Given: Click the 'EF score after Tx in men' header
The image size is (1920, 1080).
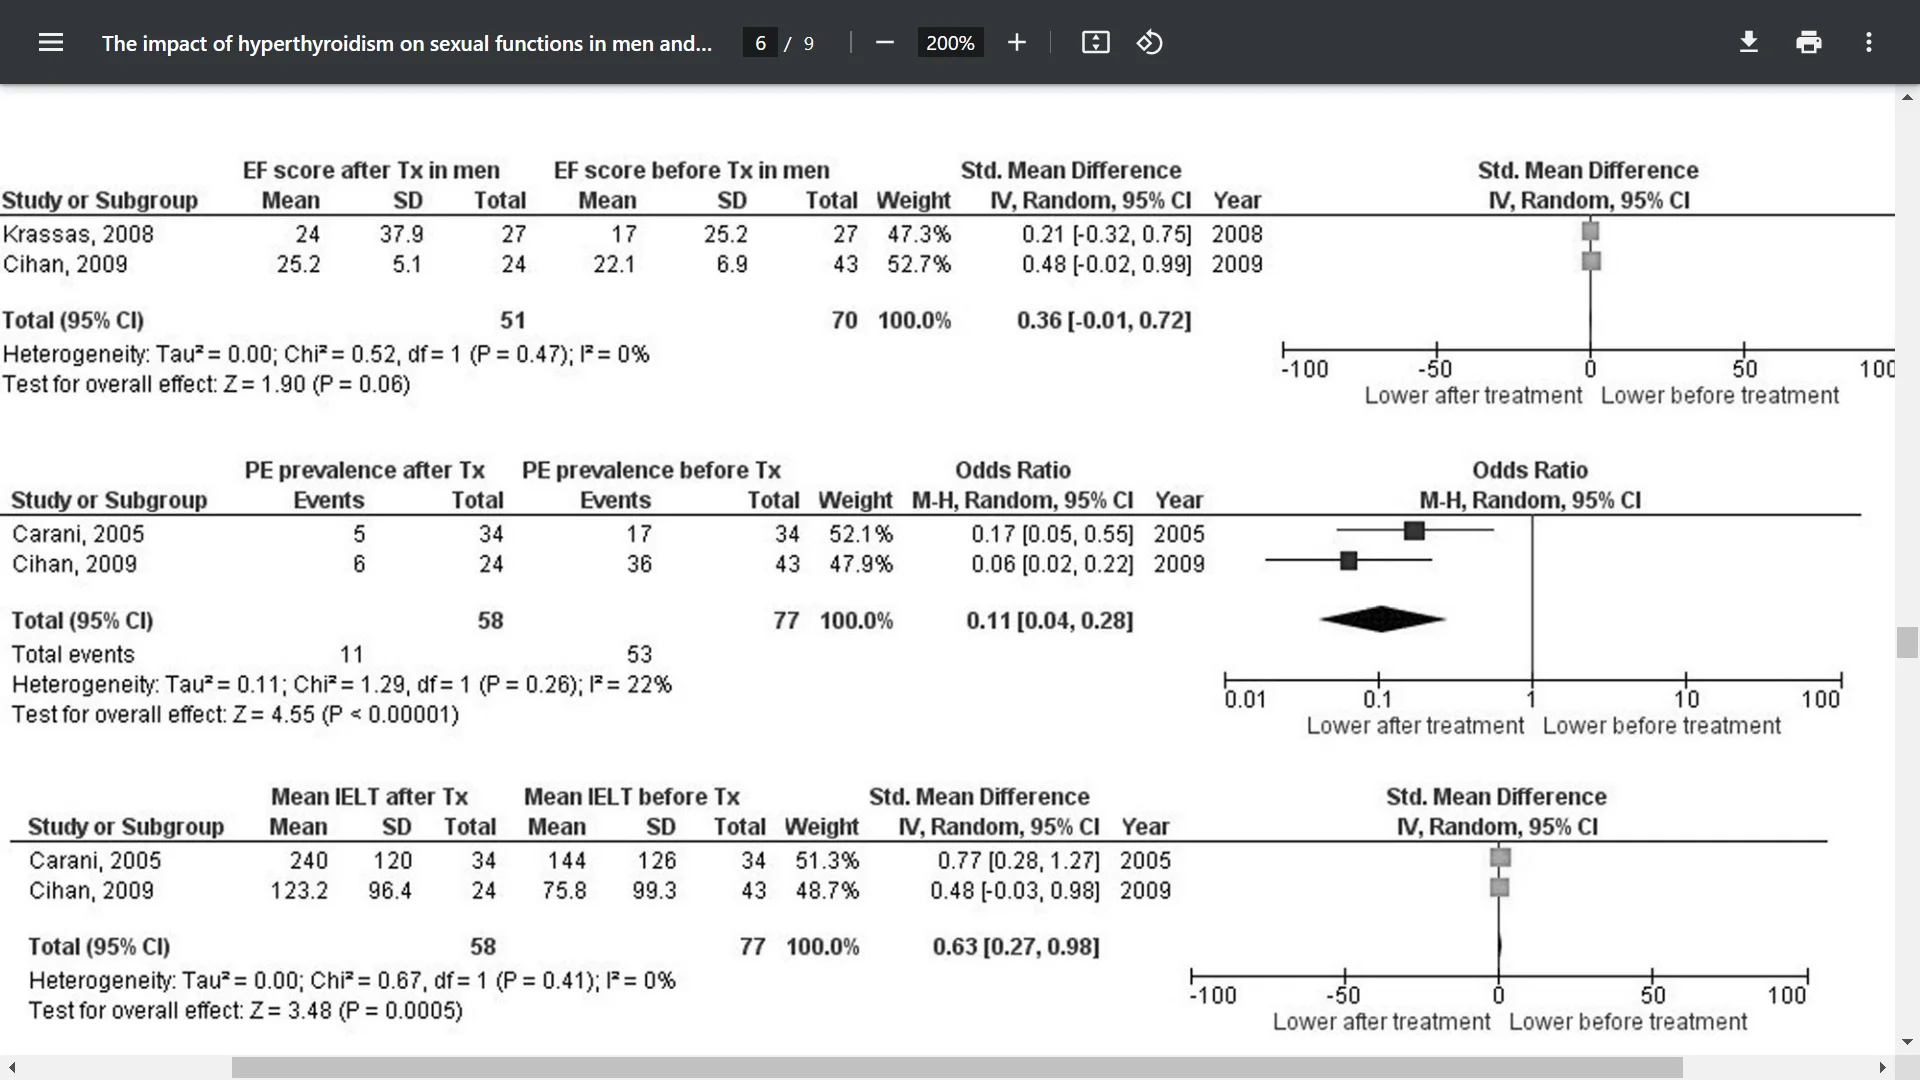Looking at the screenshot, I should (x=371, y=171).
